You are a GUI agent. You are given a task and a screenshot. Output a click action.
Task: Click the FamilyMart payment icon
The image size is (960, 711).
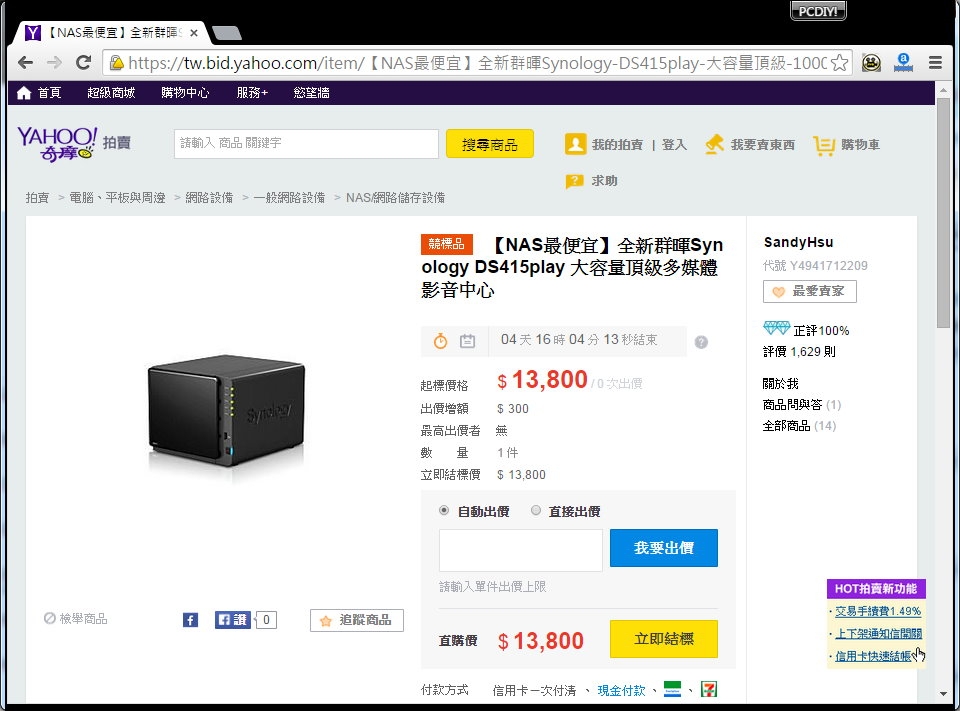coord(672,690)
